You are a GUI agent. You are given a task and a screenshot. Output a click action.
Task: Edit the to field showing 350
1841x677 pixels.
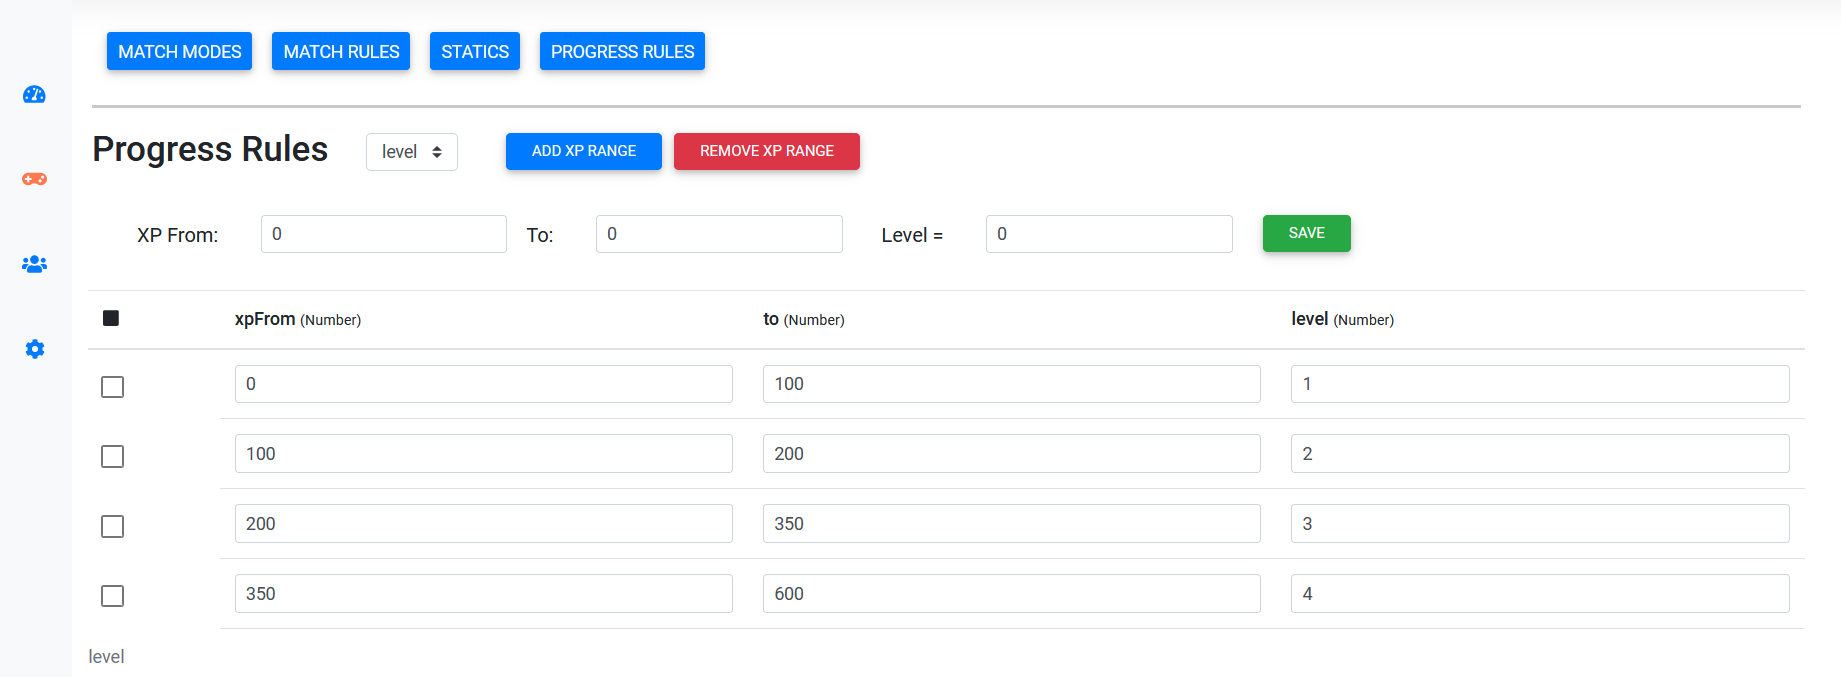1012,524
